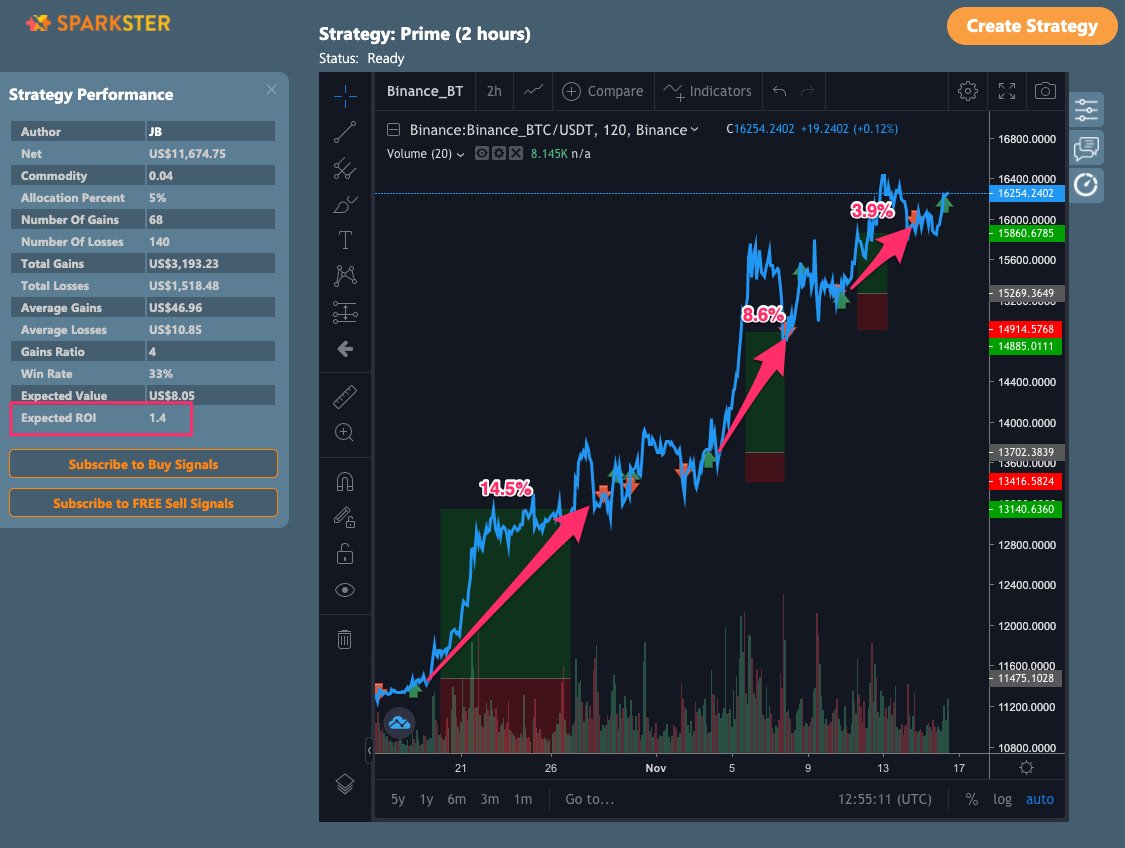Toggle auto scale mode
The height and width of the screenshot is (848, 1125).
[1040, 799]
